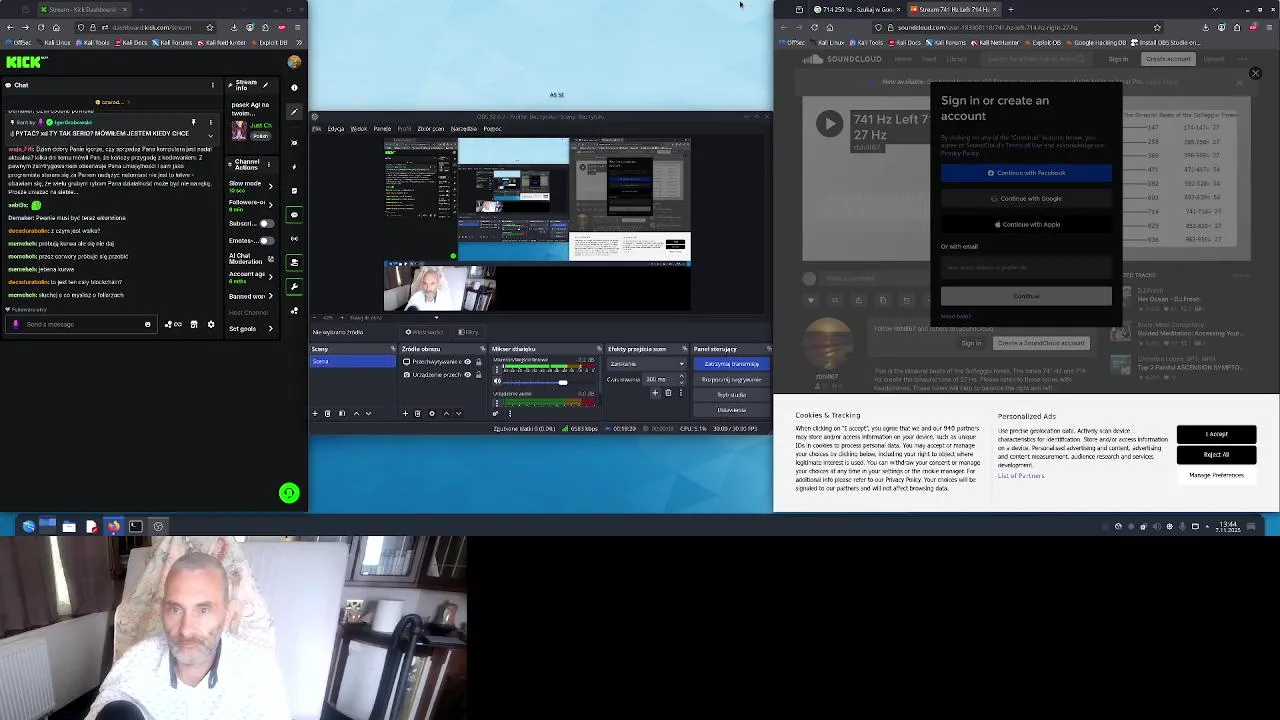The width and height of the screenshot is (1280, 720).
Task: Open AI Chat Moderation external link icon
Action: (270, 259)
